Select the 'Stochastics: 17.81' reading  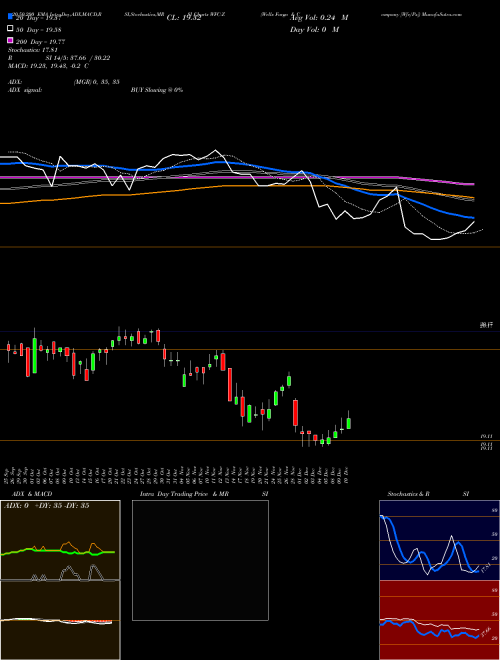[32, 50]
